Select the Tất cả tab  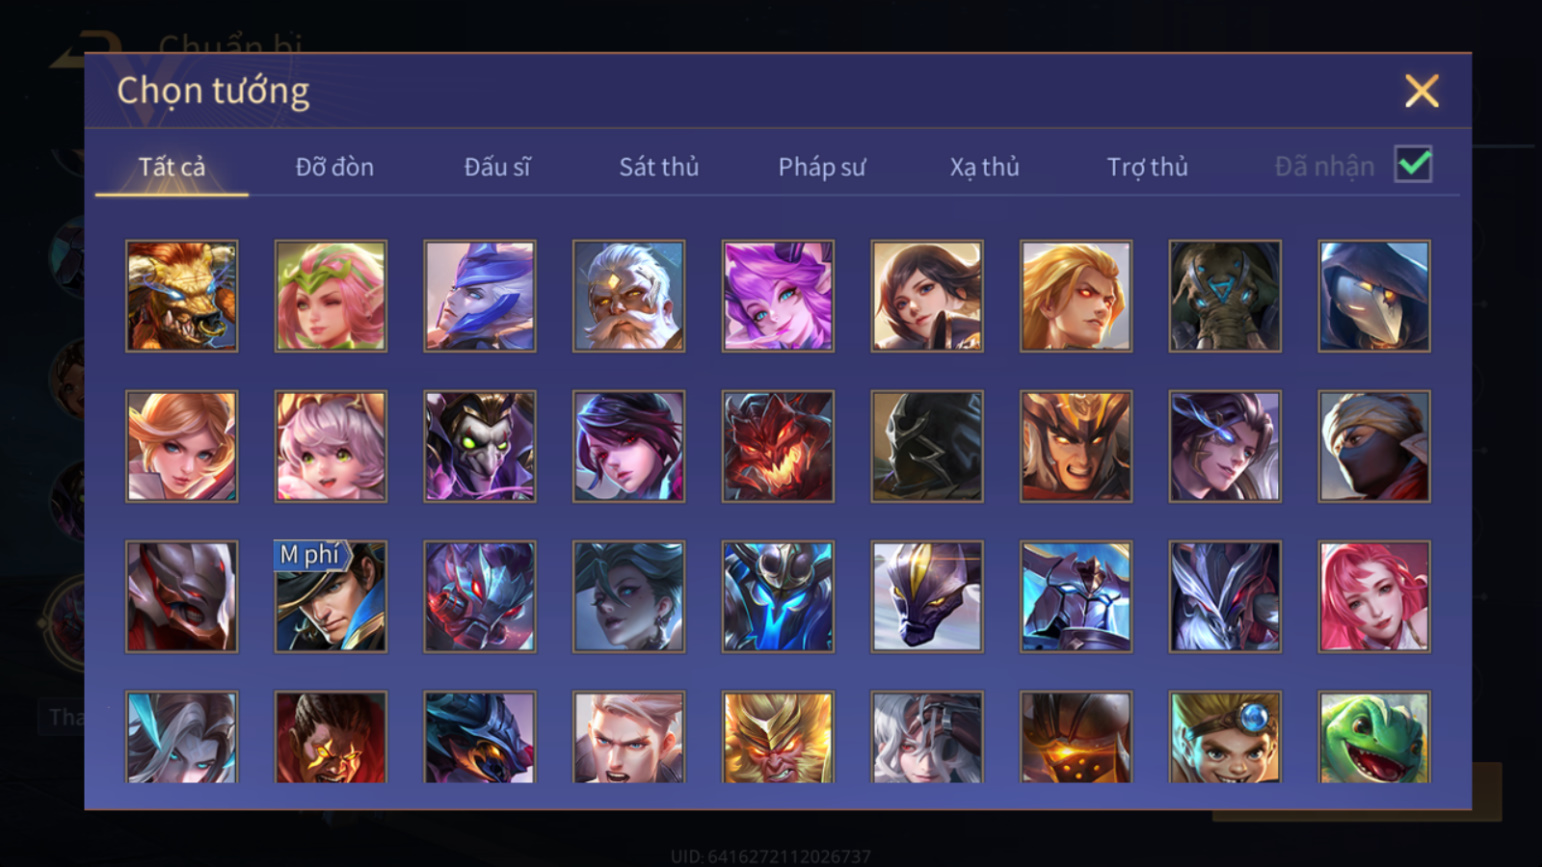[172, 167]
